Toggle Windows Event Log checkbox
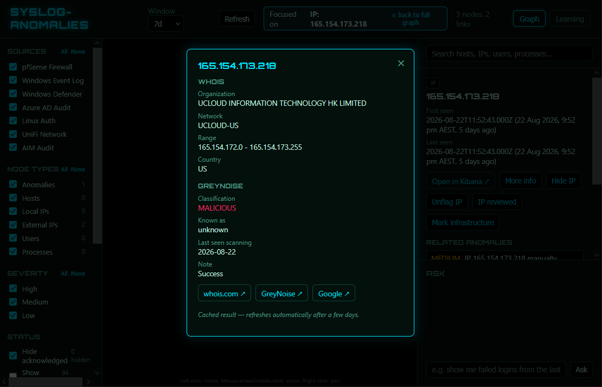This screenshot has height=387, width=602. pyautogui.click(x=13, y=80)
